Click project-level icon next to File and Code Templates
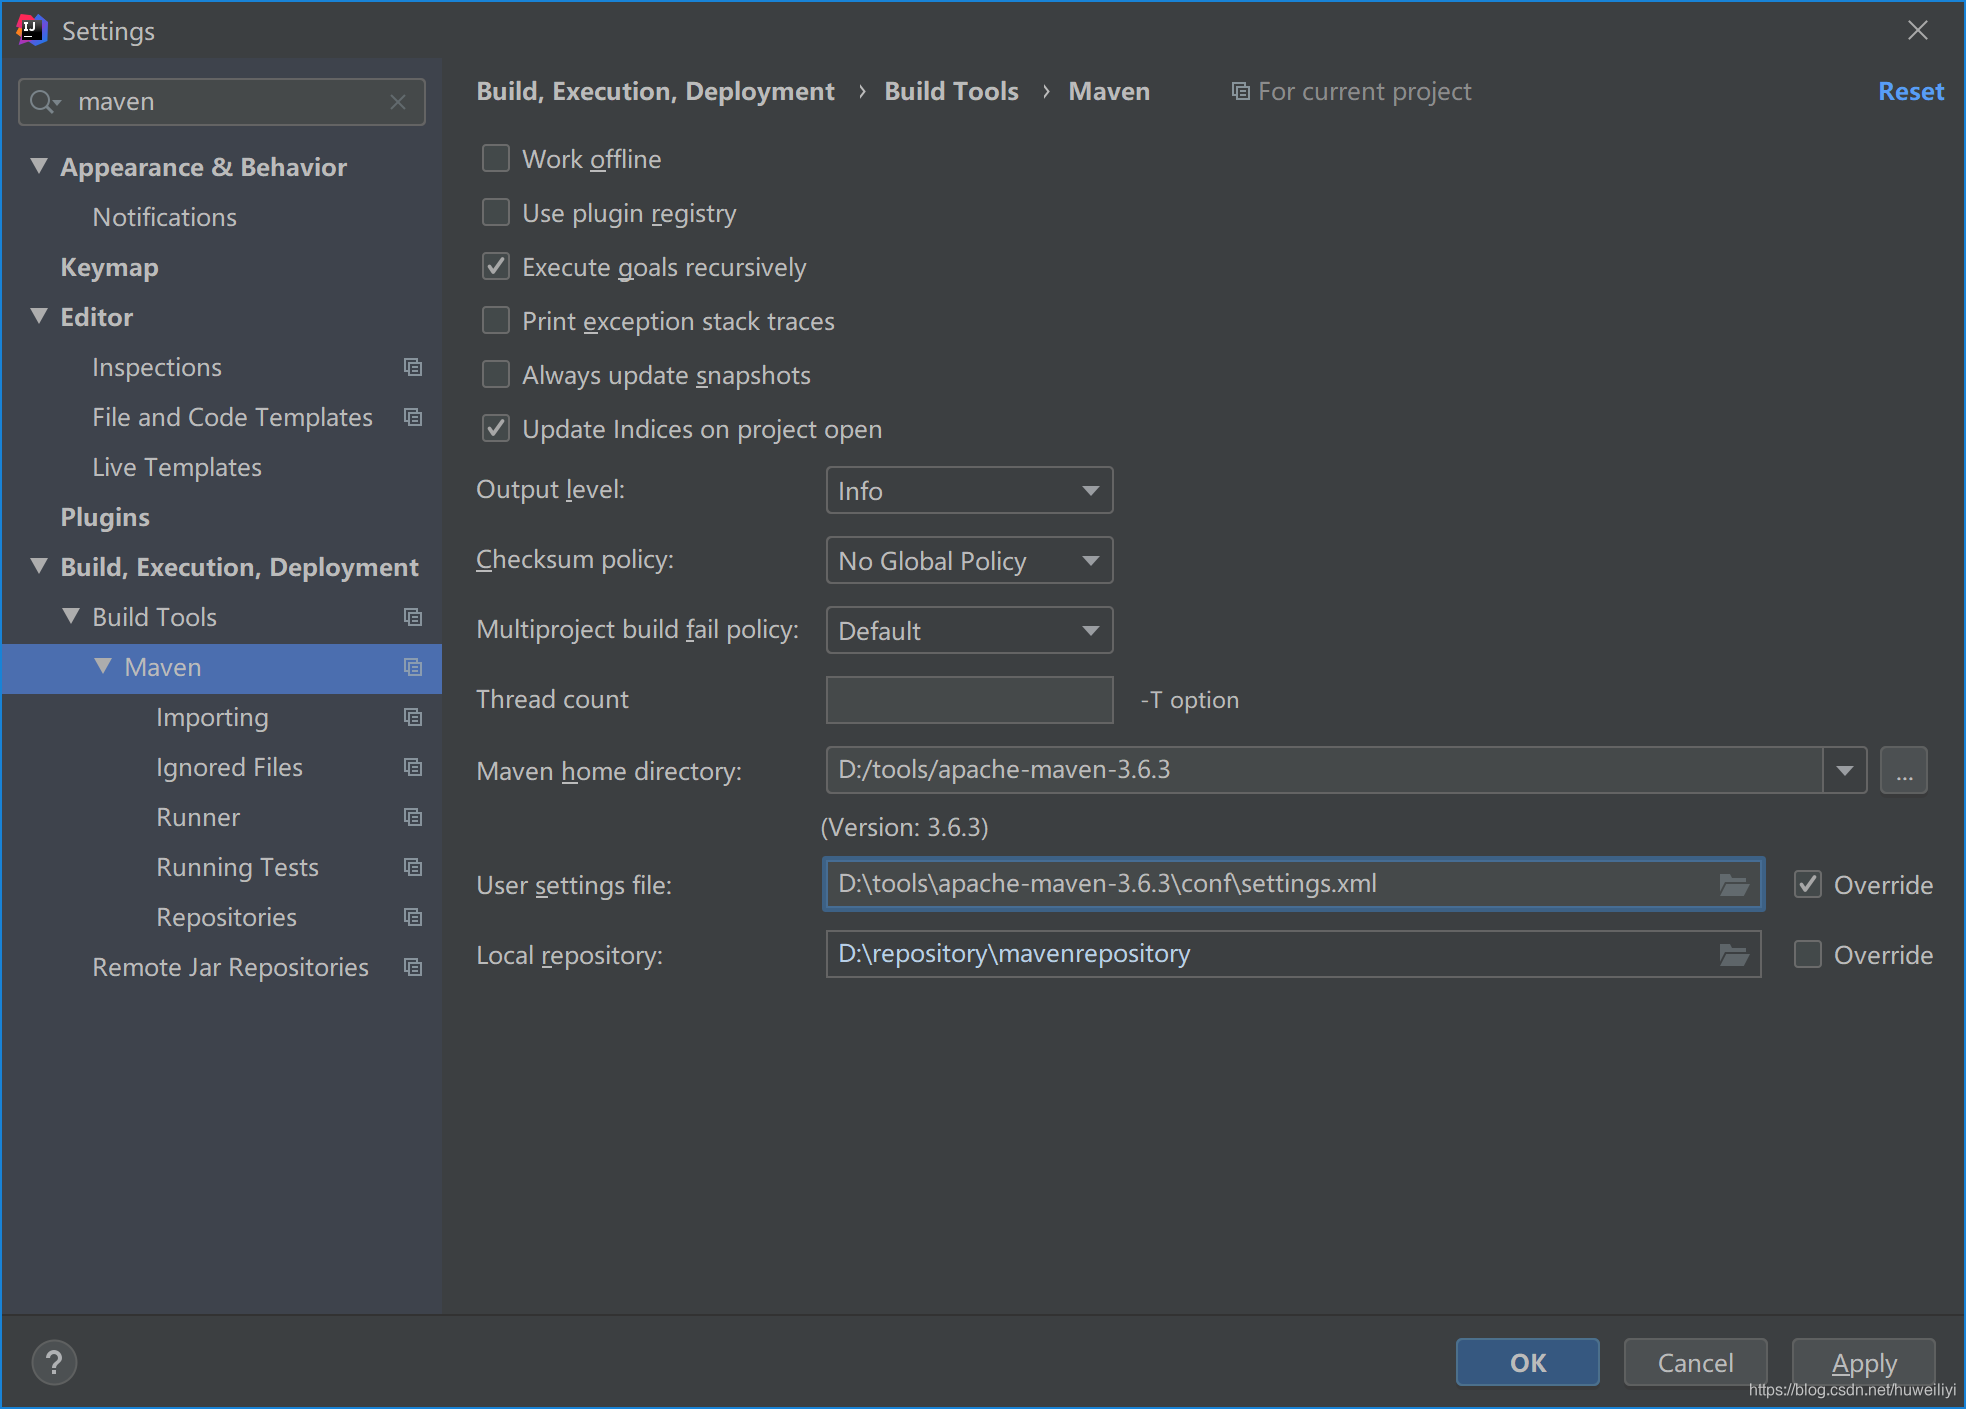The image size is (1966, 1409). (413, 417)
